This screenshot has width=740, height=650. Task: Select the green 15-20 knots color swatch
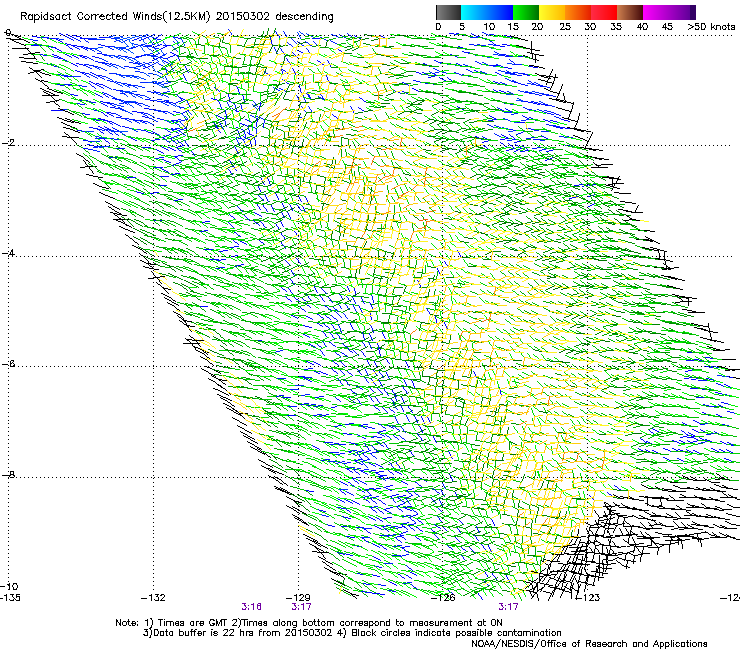pos(526,12)
